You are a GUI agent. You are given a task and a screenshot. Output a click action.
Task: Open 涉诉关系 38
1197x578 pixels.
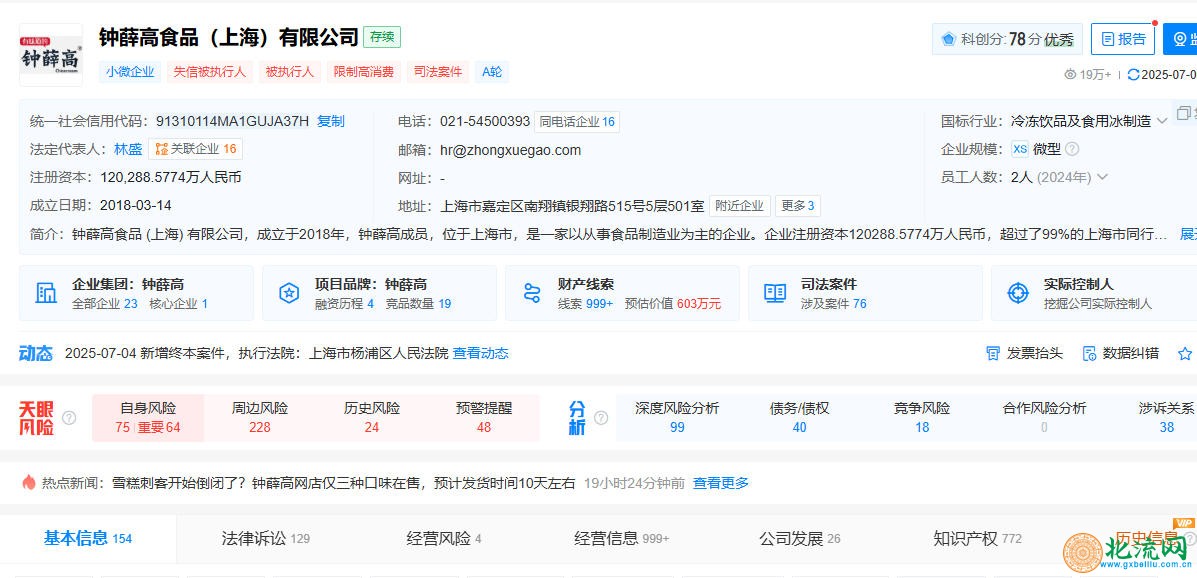point(1166,418)
